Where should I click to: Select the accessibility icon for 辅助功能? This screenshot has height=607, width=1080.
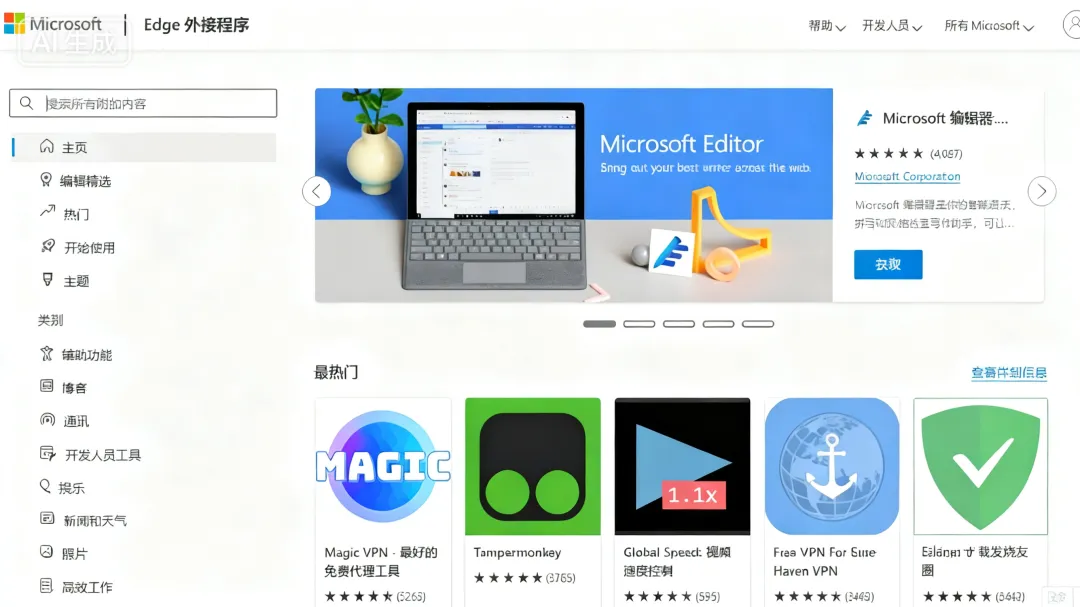46,353
